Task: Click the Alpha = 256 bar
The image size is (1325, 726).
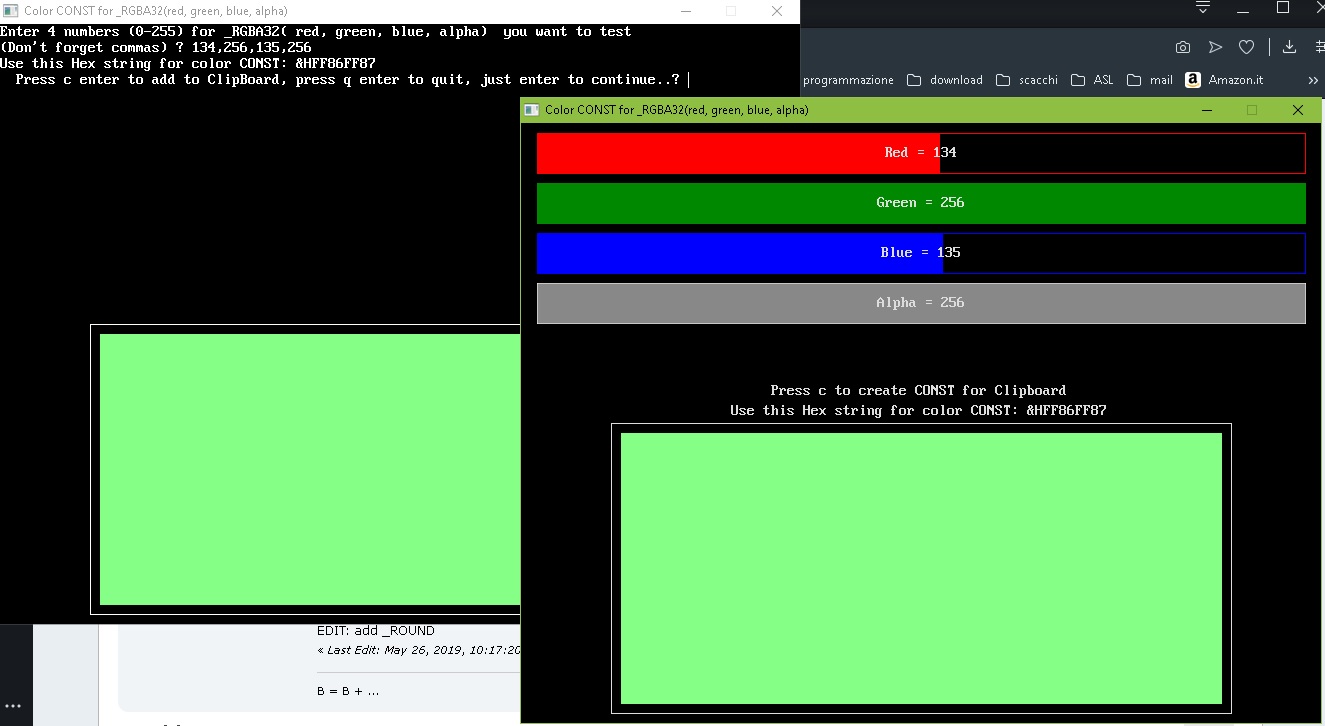Action: [x=921, y=303]
